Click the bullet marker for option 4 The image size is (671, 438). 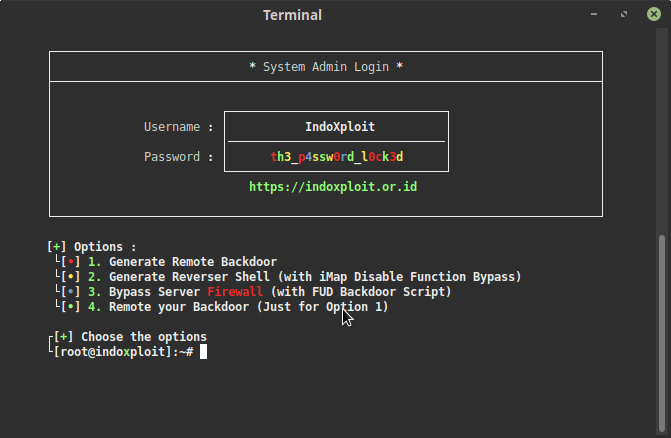coord(70,307)
